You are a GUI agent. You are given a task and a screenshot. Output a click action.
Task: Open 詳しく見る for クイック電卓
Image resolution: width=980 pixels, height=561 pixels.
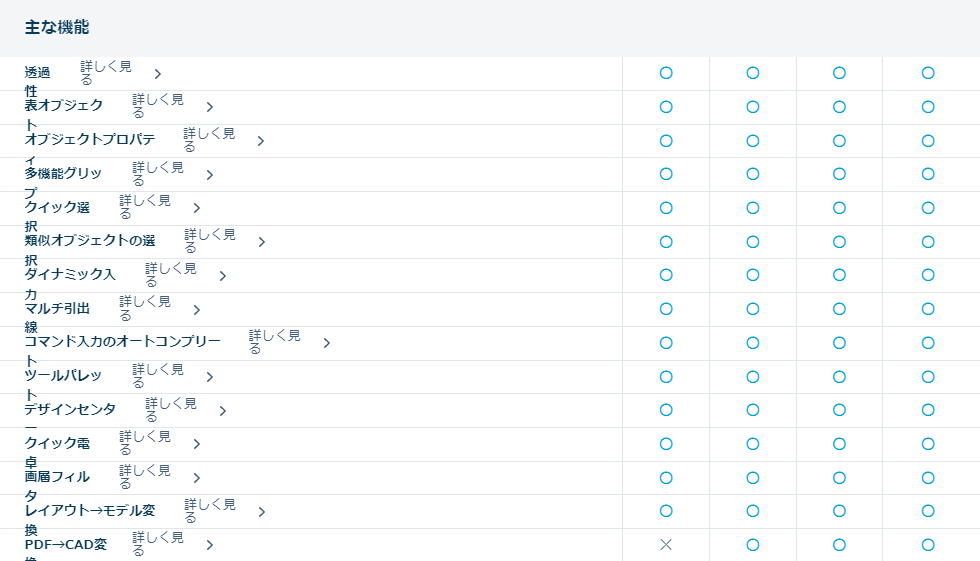tap(144, 443)
